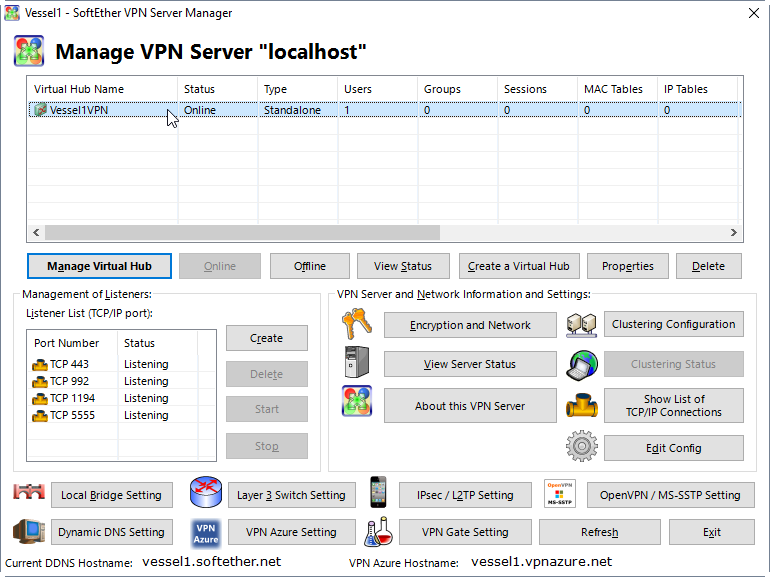Click the Standalone type cell
This screenshot has width=770, height=577.
click(292, 110)
